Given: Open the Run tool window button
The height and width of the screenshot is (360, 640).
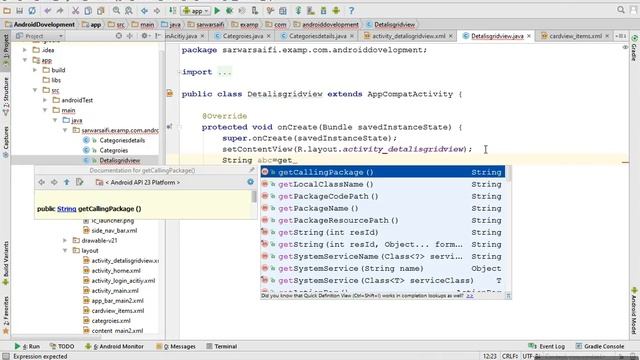Looking at the screenshot, I should pyautogui.click(x=27, y=346).
